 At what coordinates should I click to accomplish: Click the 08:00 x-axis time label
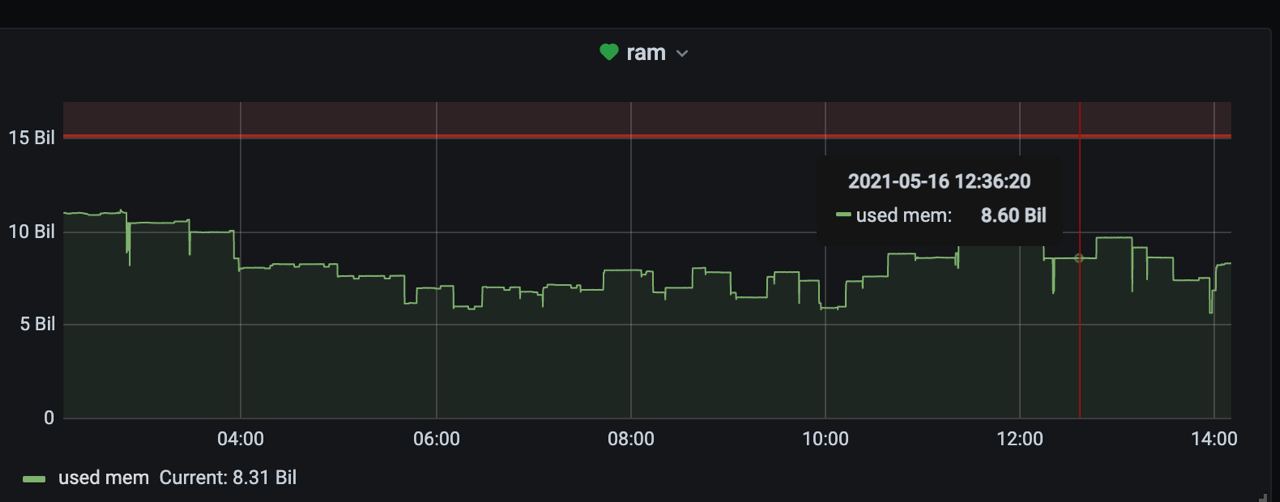[631, 439]
